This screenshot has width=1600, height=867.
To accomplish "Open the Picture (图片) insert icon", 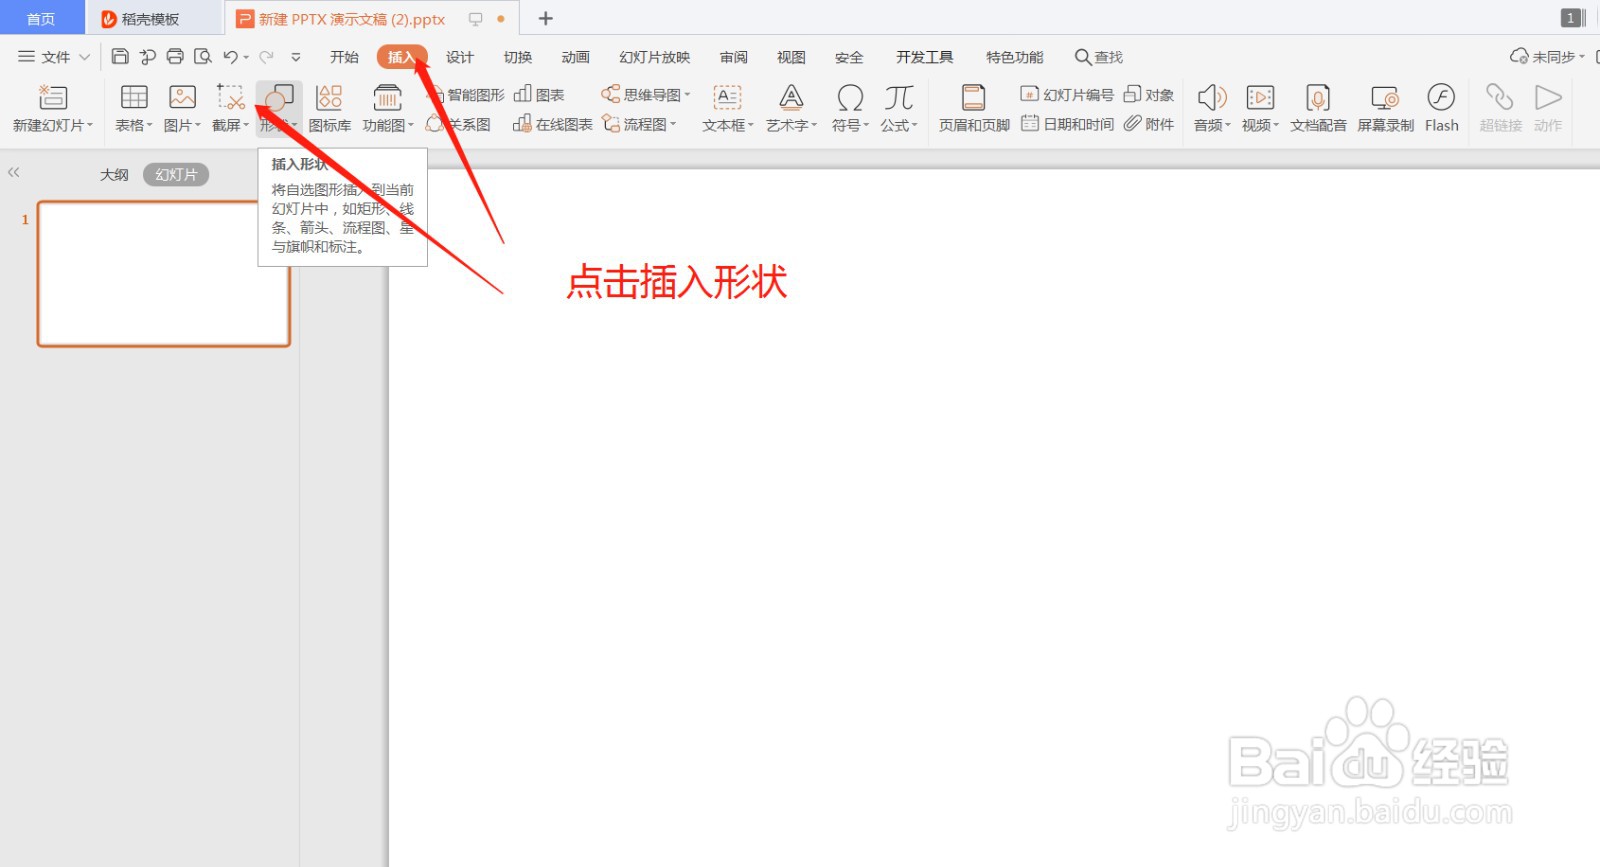I will tap(182, 97).
